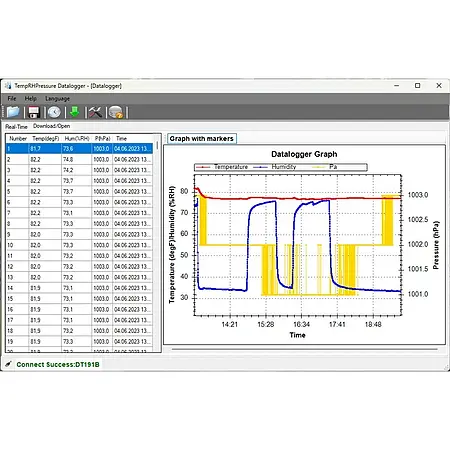
Task: Click the app icon in title bar
Action: (8, 86)
